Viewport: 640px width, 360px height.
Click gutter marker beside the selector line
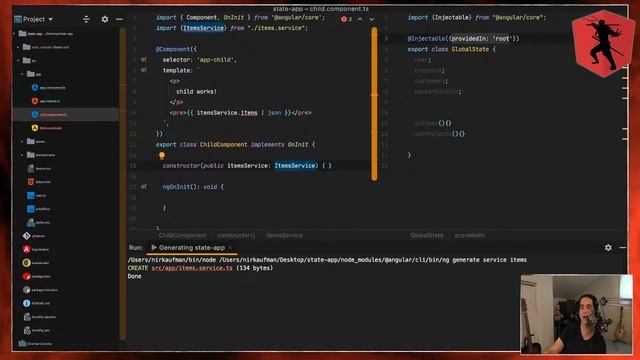144,60
